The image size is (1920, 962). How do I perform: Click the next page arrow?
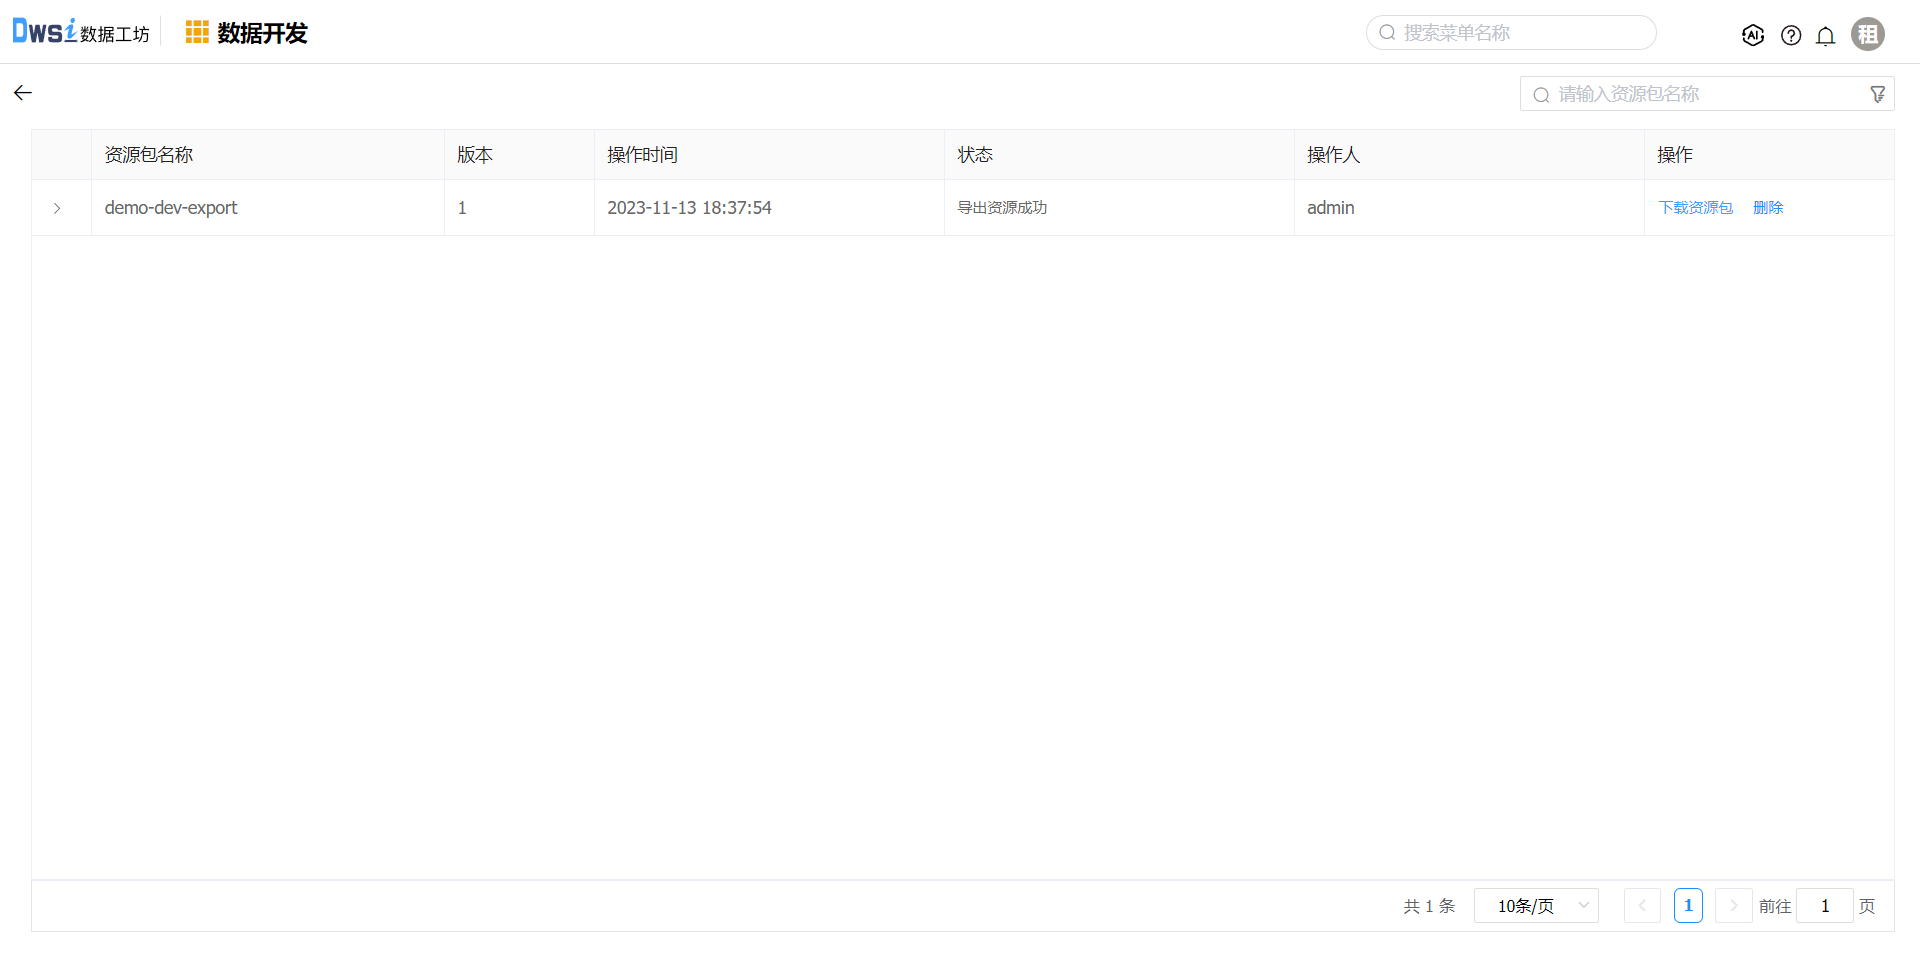tap(1733, 906)
